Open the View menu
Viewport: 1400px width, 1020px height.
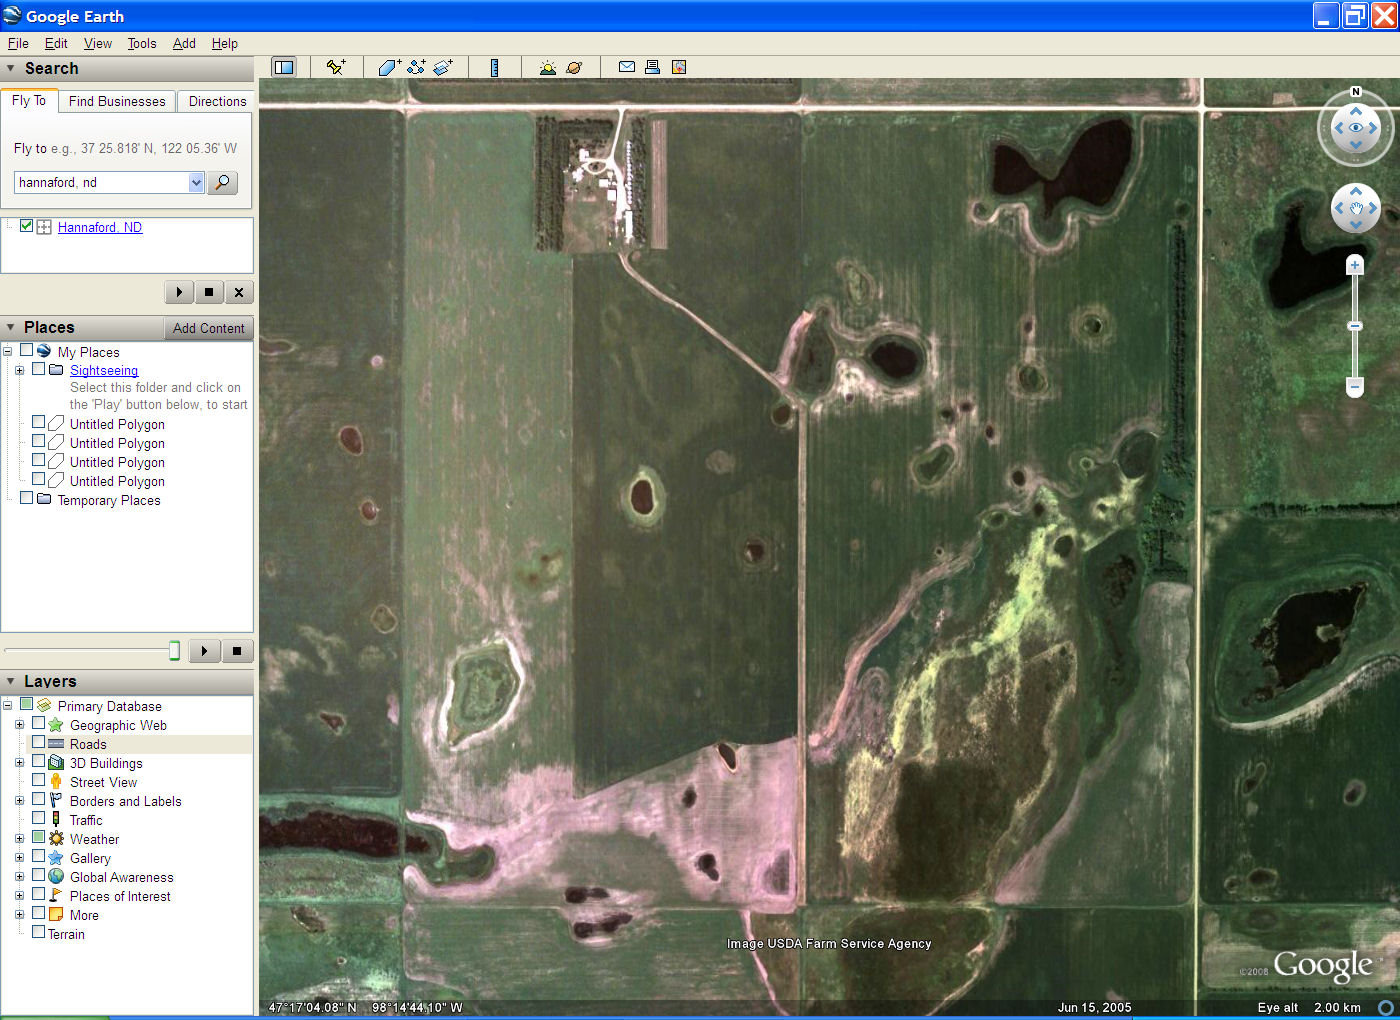click(x=98, y=43)
